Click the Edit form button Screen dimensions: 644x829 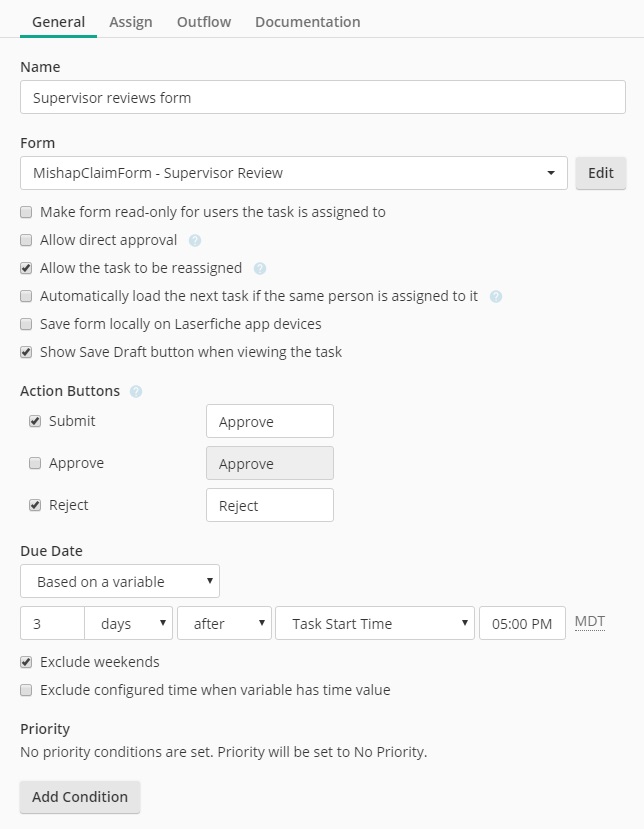coord(601,173)
